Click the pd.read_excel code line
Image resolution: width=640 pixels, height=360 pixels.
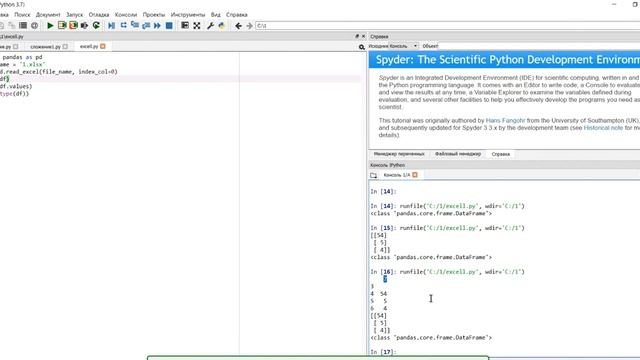tap(59, 72)
